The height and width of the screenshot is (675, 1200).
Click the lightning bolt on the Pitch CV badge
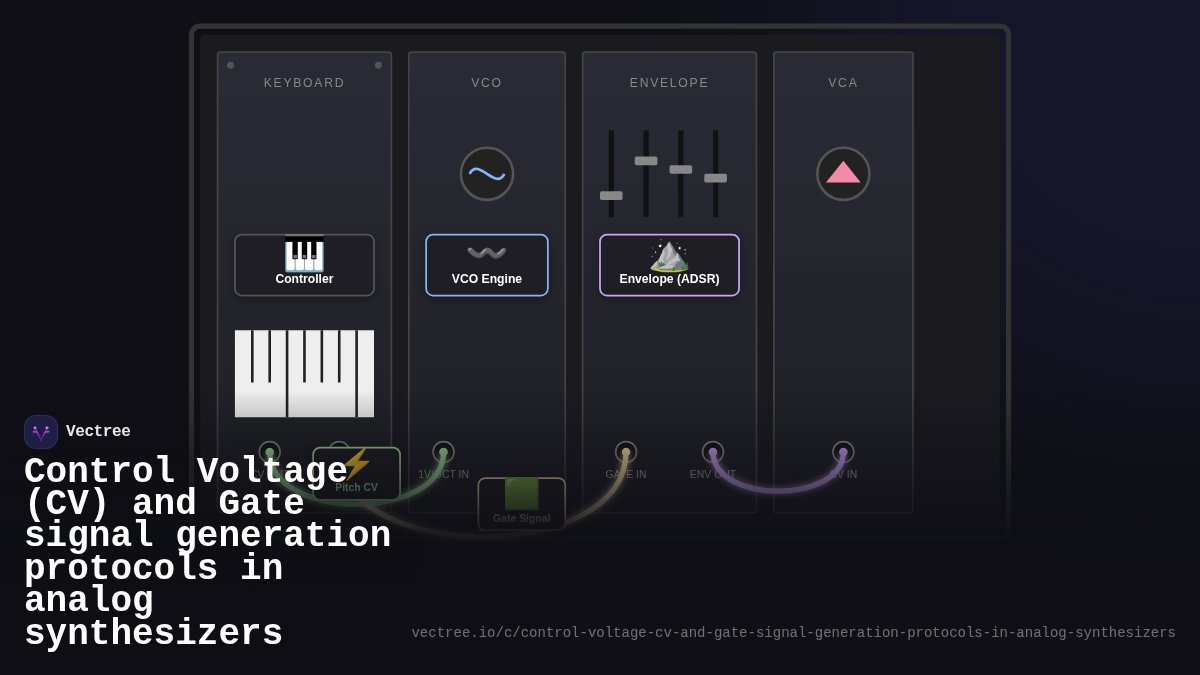(x=355, y=463)
